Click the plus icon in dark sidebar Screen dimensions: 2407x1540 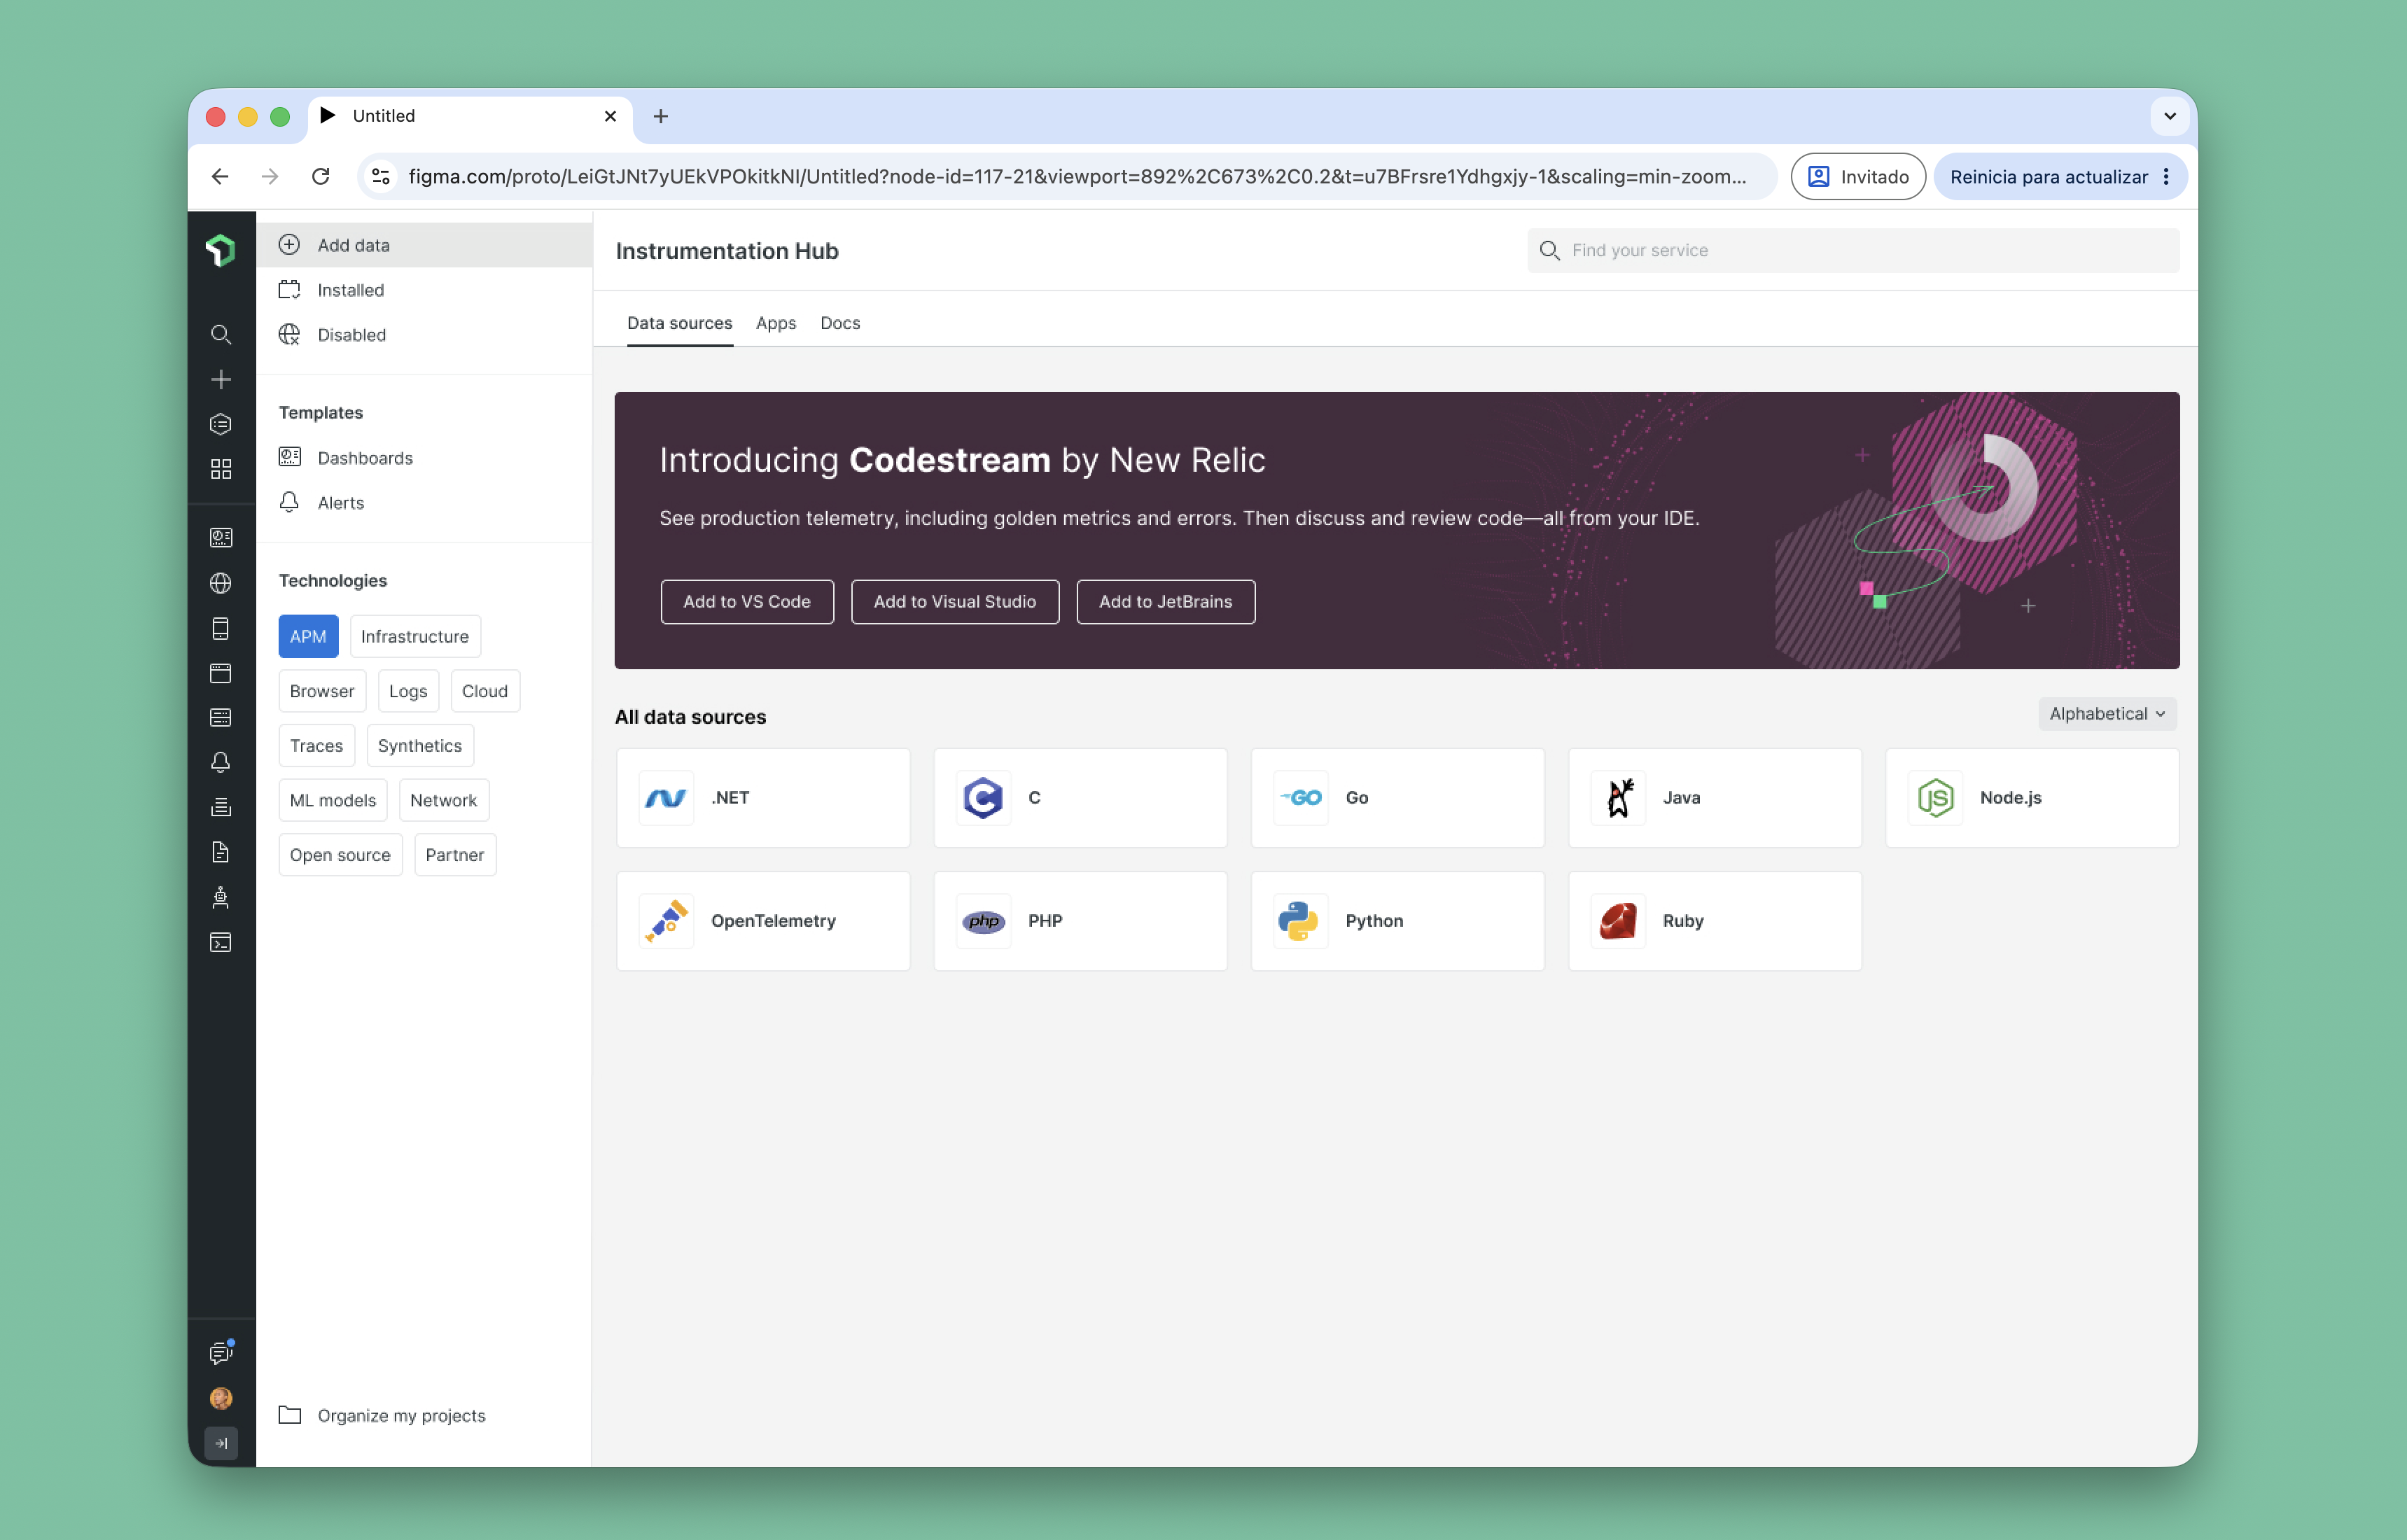221,380
